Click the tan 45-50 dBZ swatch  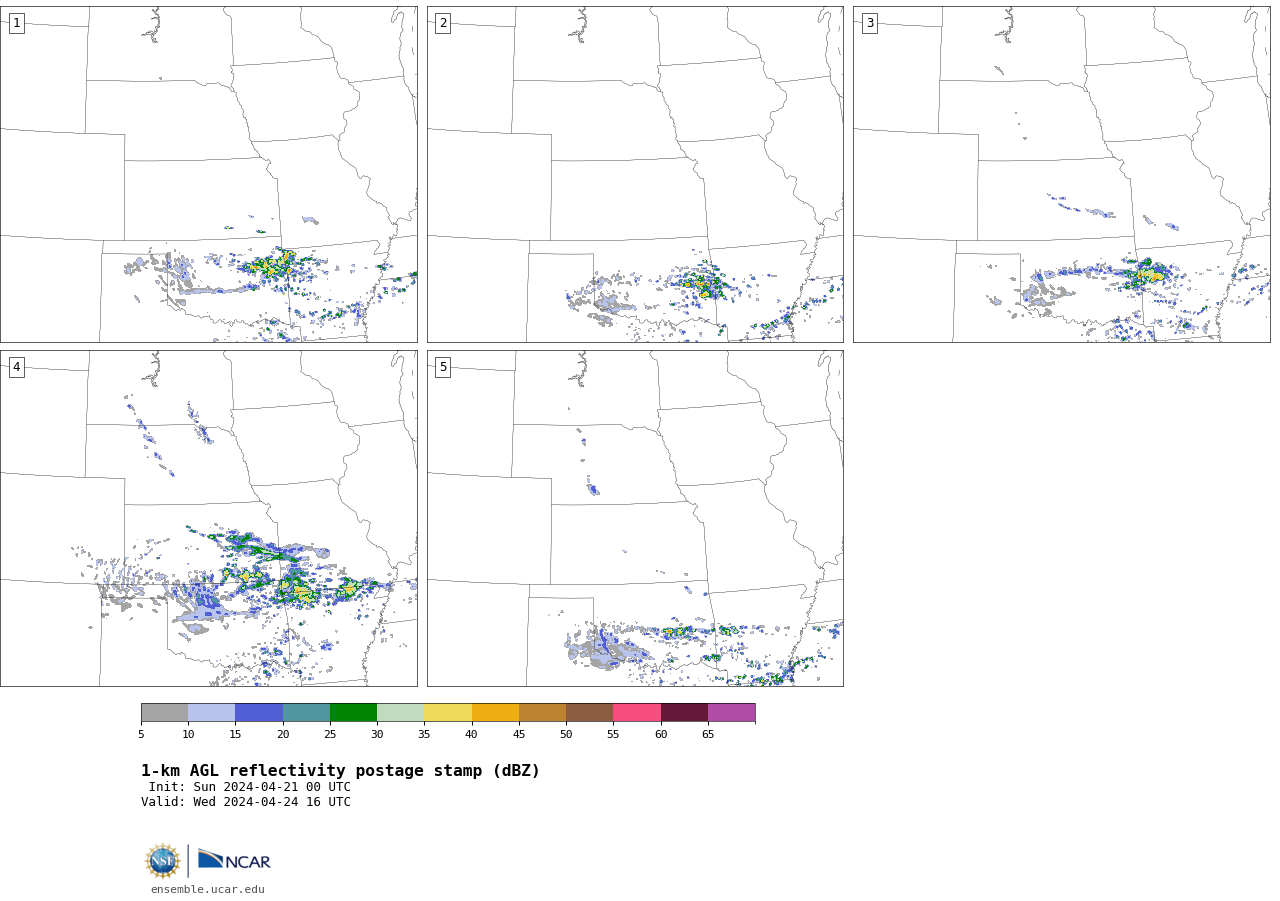pos(542,713)
